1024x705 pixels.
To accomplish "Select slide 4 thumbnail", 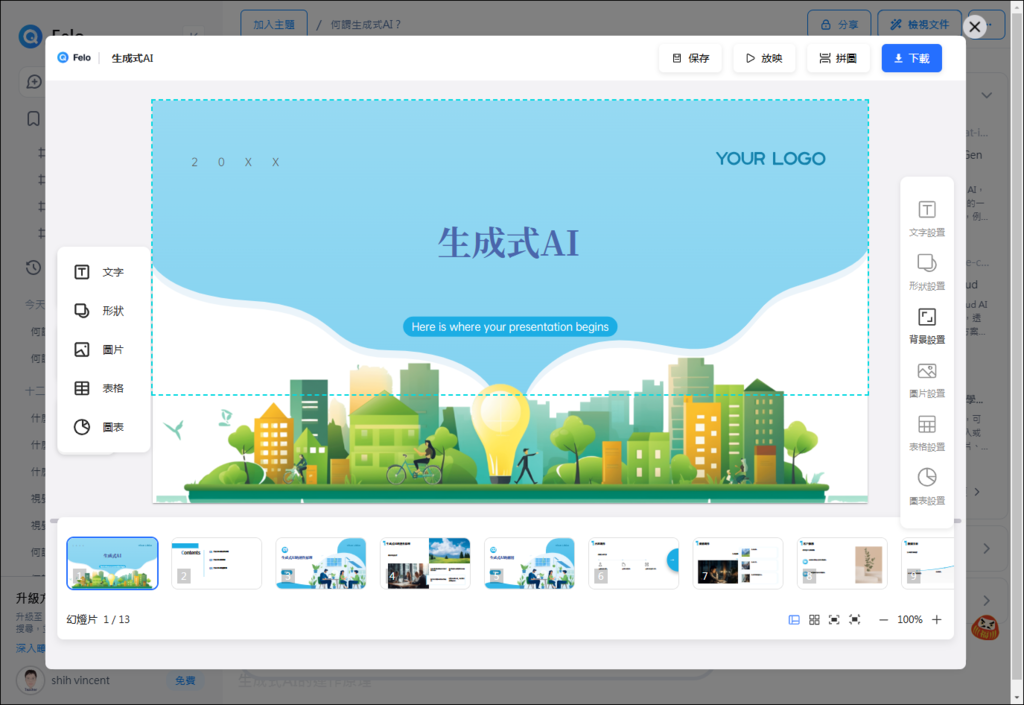I will pos(425,563).
